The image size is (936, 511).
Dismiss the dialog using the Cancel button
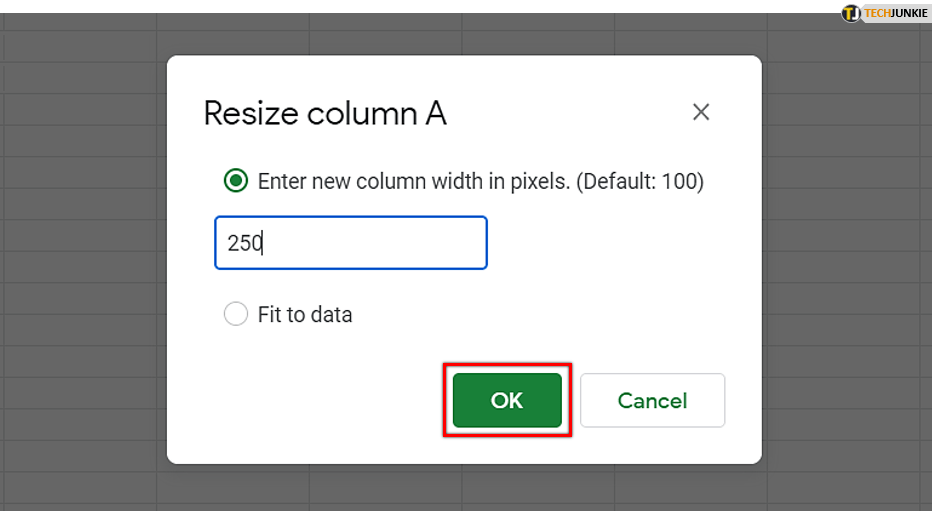click(x=652, y=400)
